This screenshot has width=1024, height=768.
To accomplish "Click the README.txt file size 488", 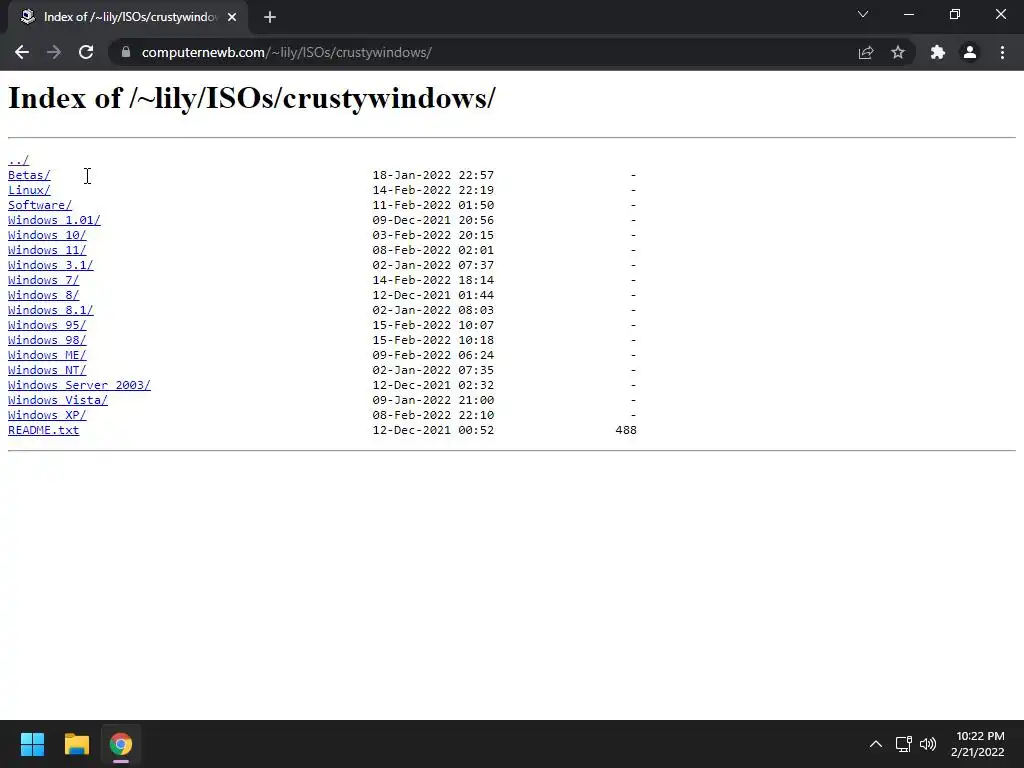I will (626, 430).
